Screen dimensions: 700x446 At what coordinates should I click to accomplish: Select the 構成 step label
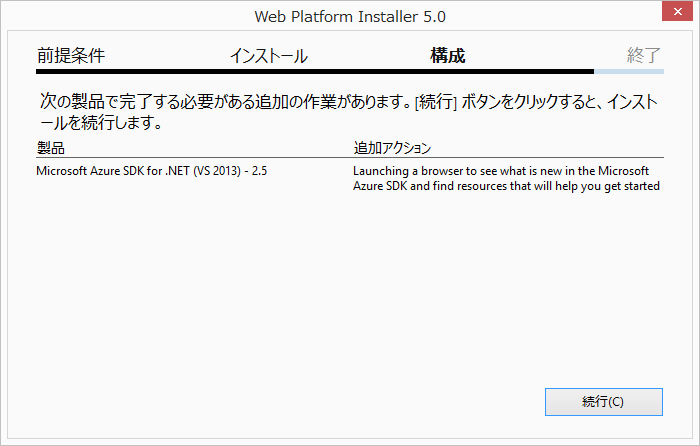(447, 56)
